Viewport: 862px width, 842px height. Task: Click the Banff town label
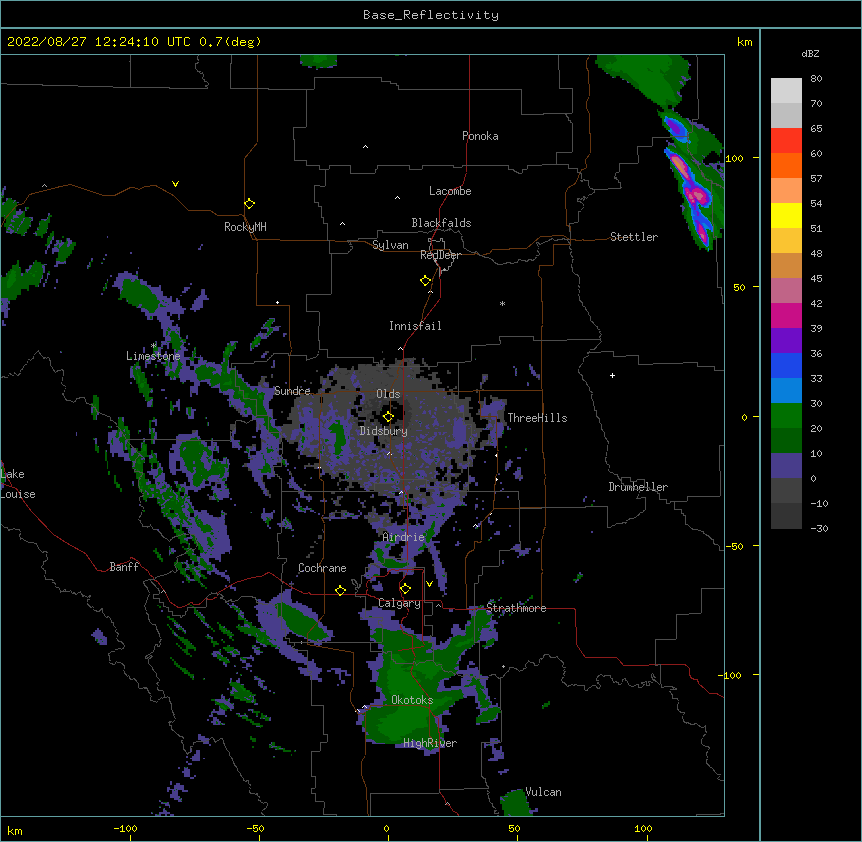pyautogui.click(x=124, y=567)
